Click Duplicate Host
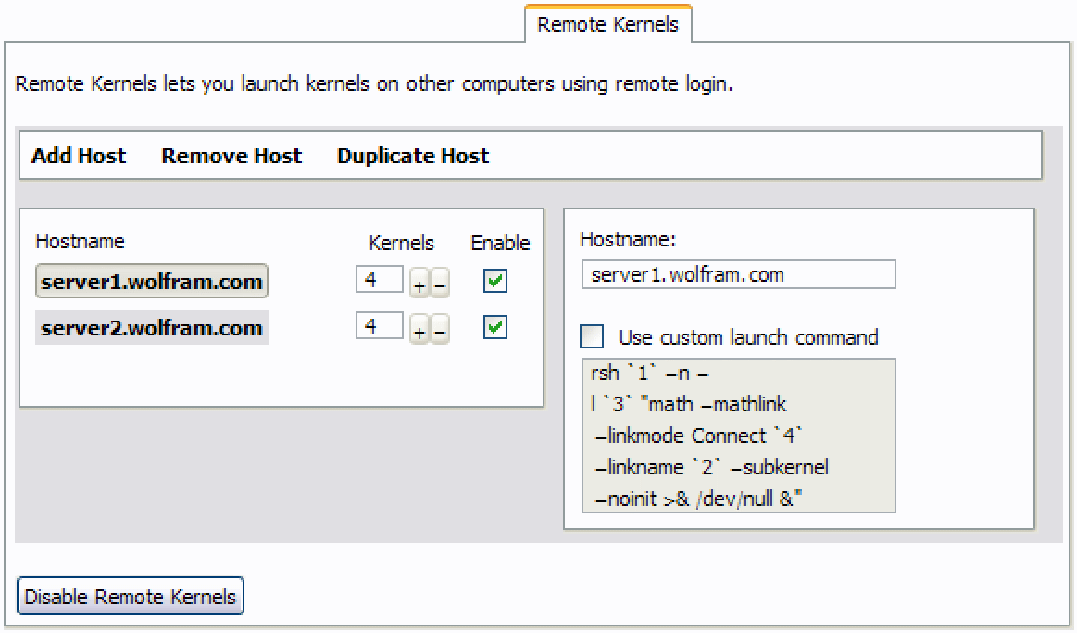The height and width of the screenshot is (633, 1077). point(413,156)
